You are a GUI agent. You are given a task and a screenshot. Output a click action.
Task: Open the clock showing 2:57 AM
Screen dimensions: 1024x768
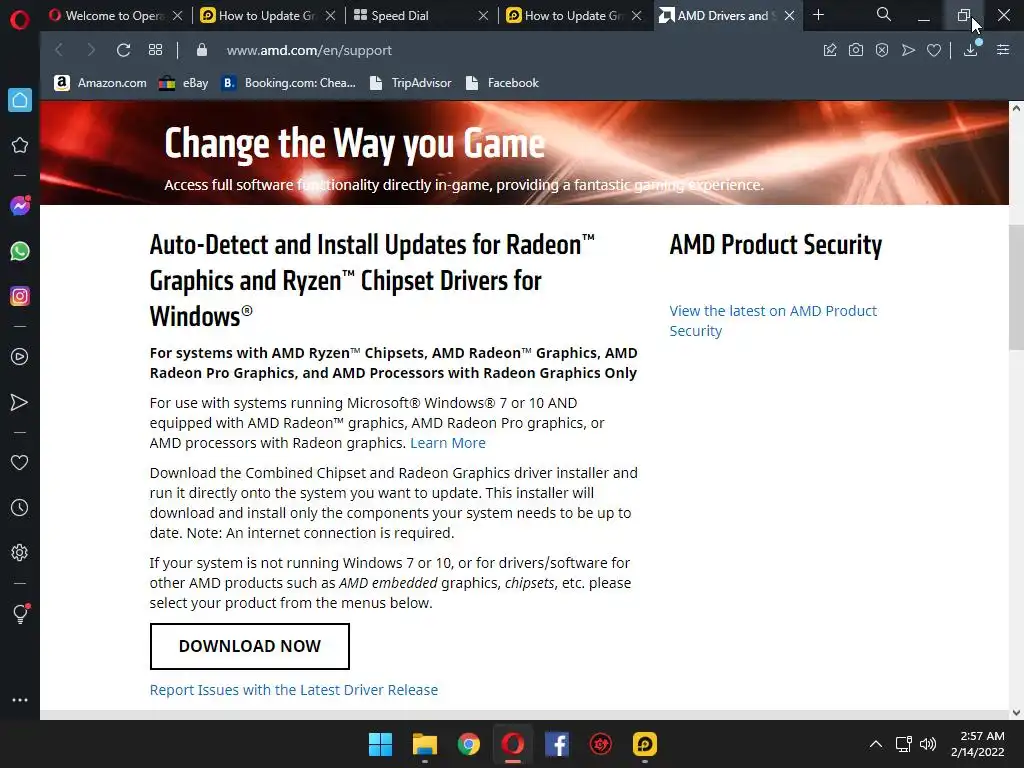978,744
